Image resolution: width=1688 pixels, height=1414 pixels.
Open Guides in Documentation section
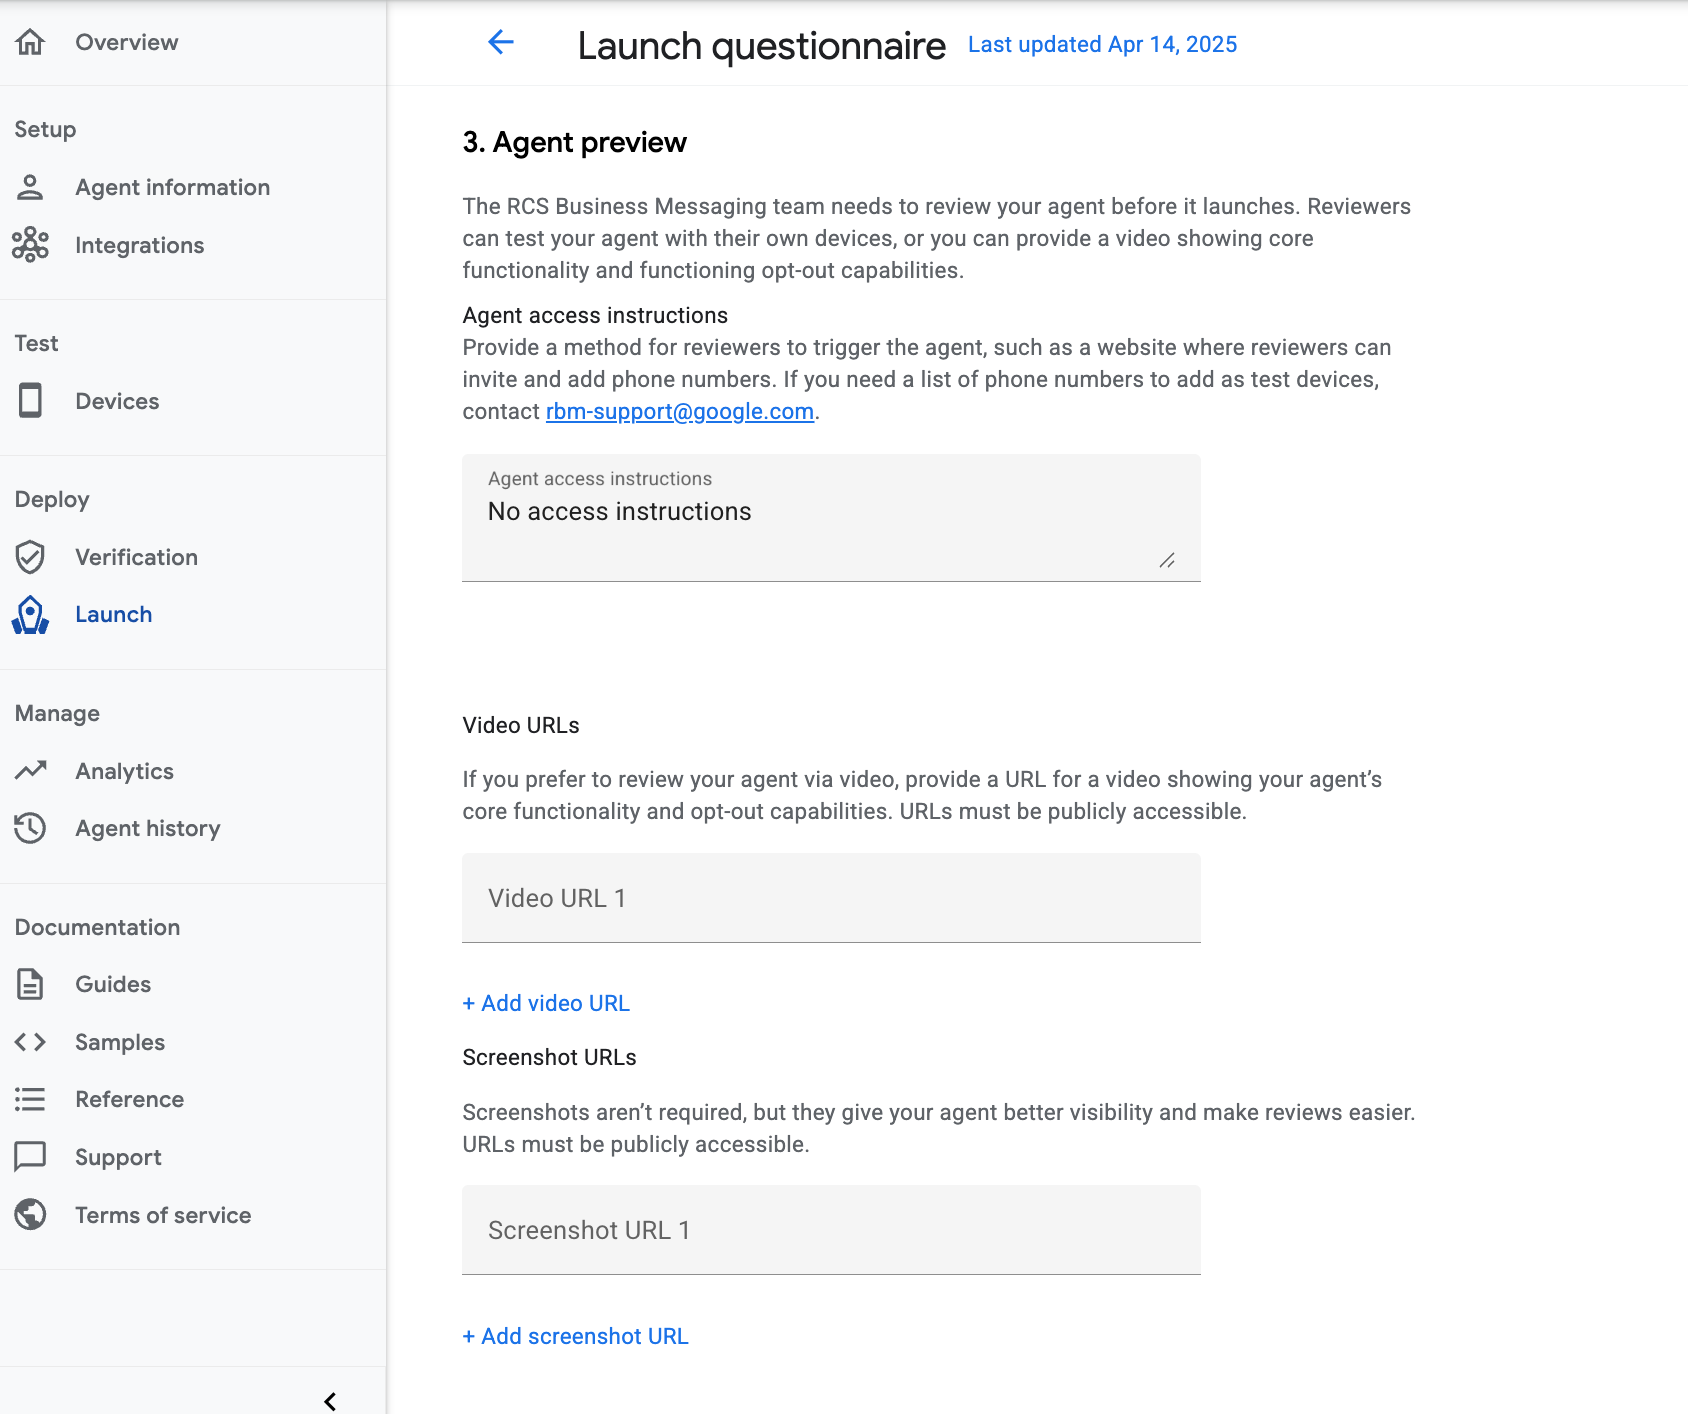(x=113, y=984)
